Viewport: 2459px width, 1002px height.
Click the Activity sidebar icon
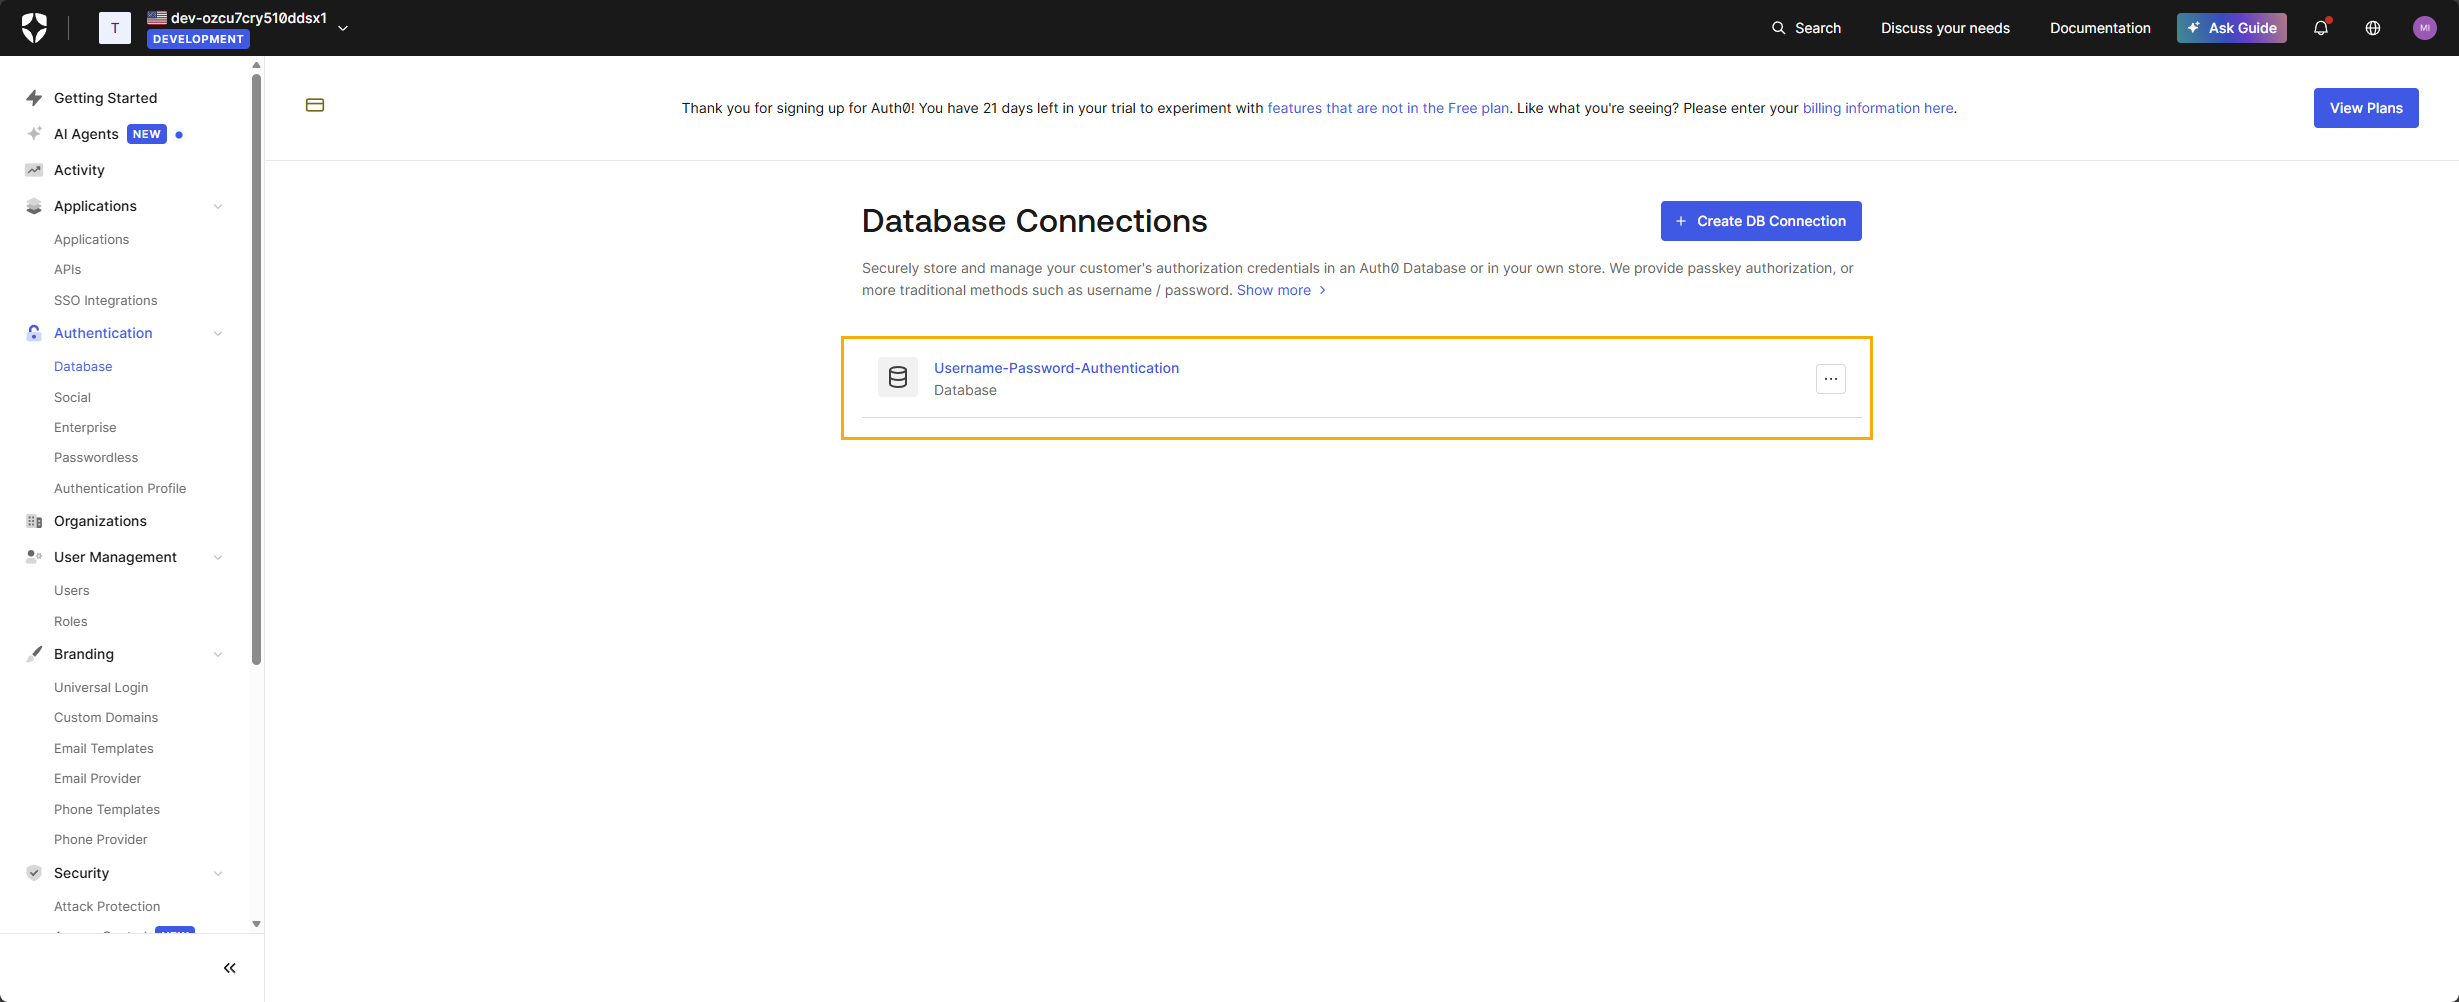[33, 169]
